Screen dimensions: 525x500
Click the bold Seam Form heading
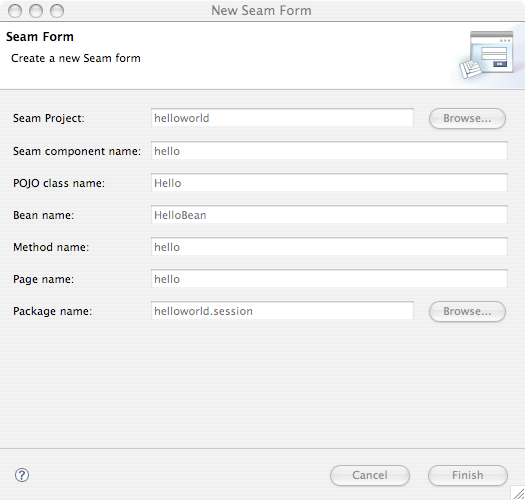(40, 37)
